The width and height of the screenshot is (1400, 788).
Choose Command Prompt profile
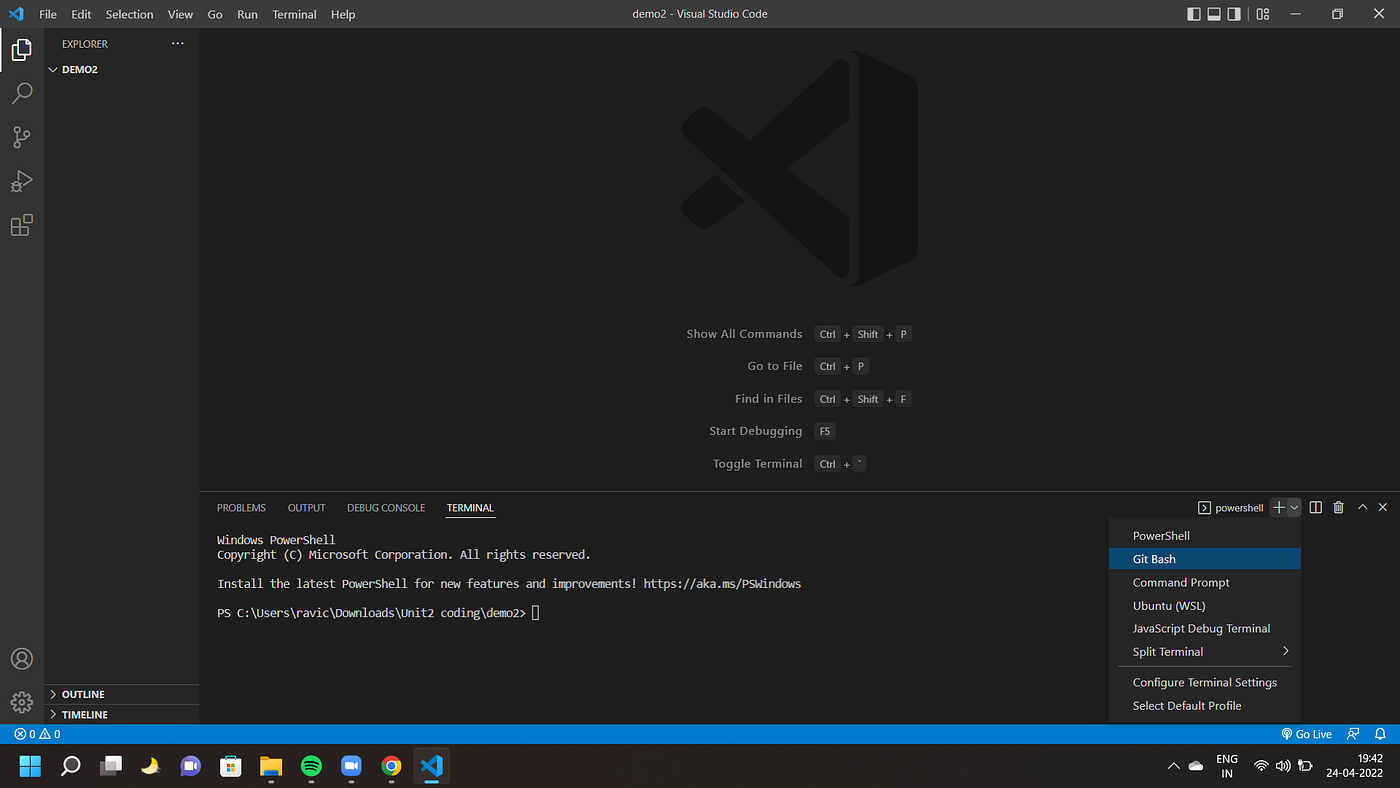(x=1205, y=582)
